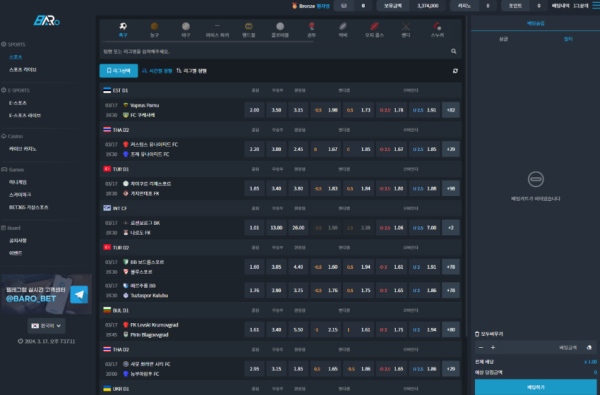600x395 pixels.
Task: Expand more markets +82 for EST D1 match
Action: (x=451, y=110)
